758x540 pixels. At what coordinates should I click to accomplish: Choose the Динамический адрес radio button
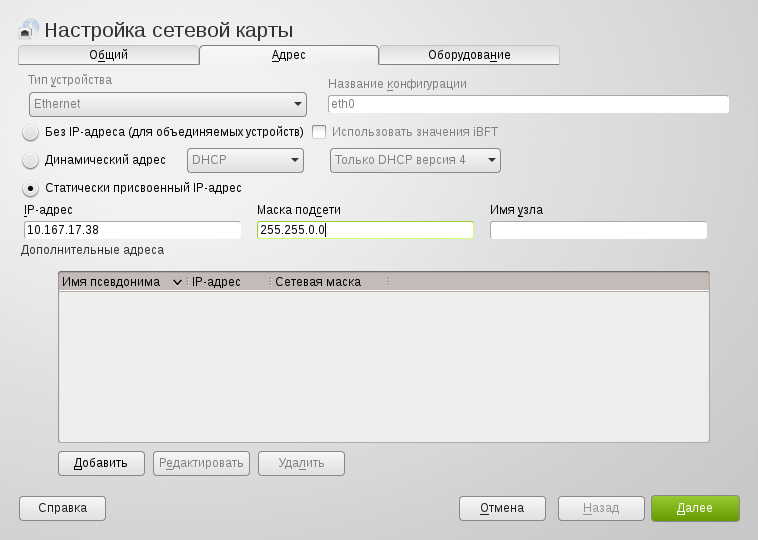point(31,160)
